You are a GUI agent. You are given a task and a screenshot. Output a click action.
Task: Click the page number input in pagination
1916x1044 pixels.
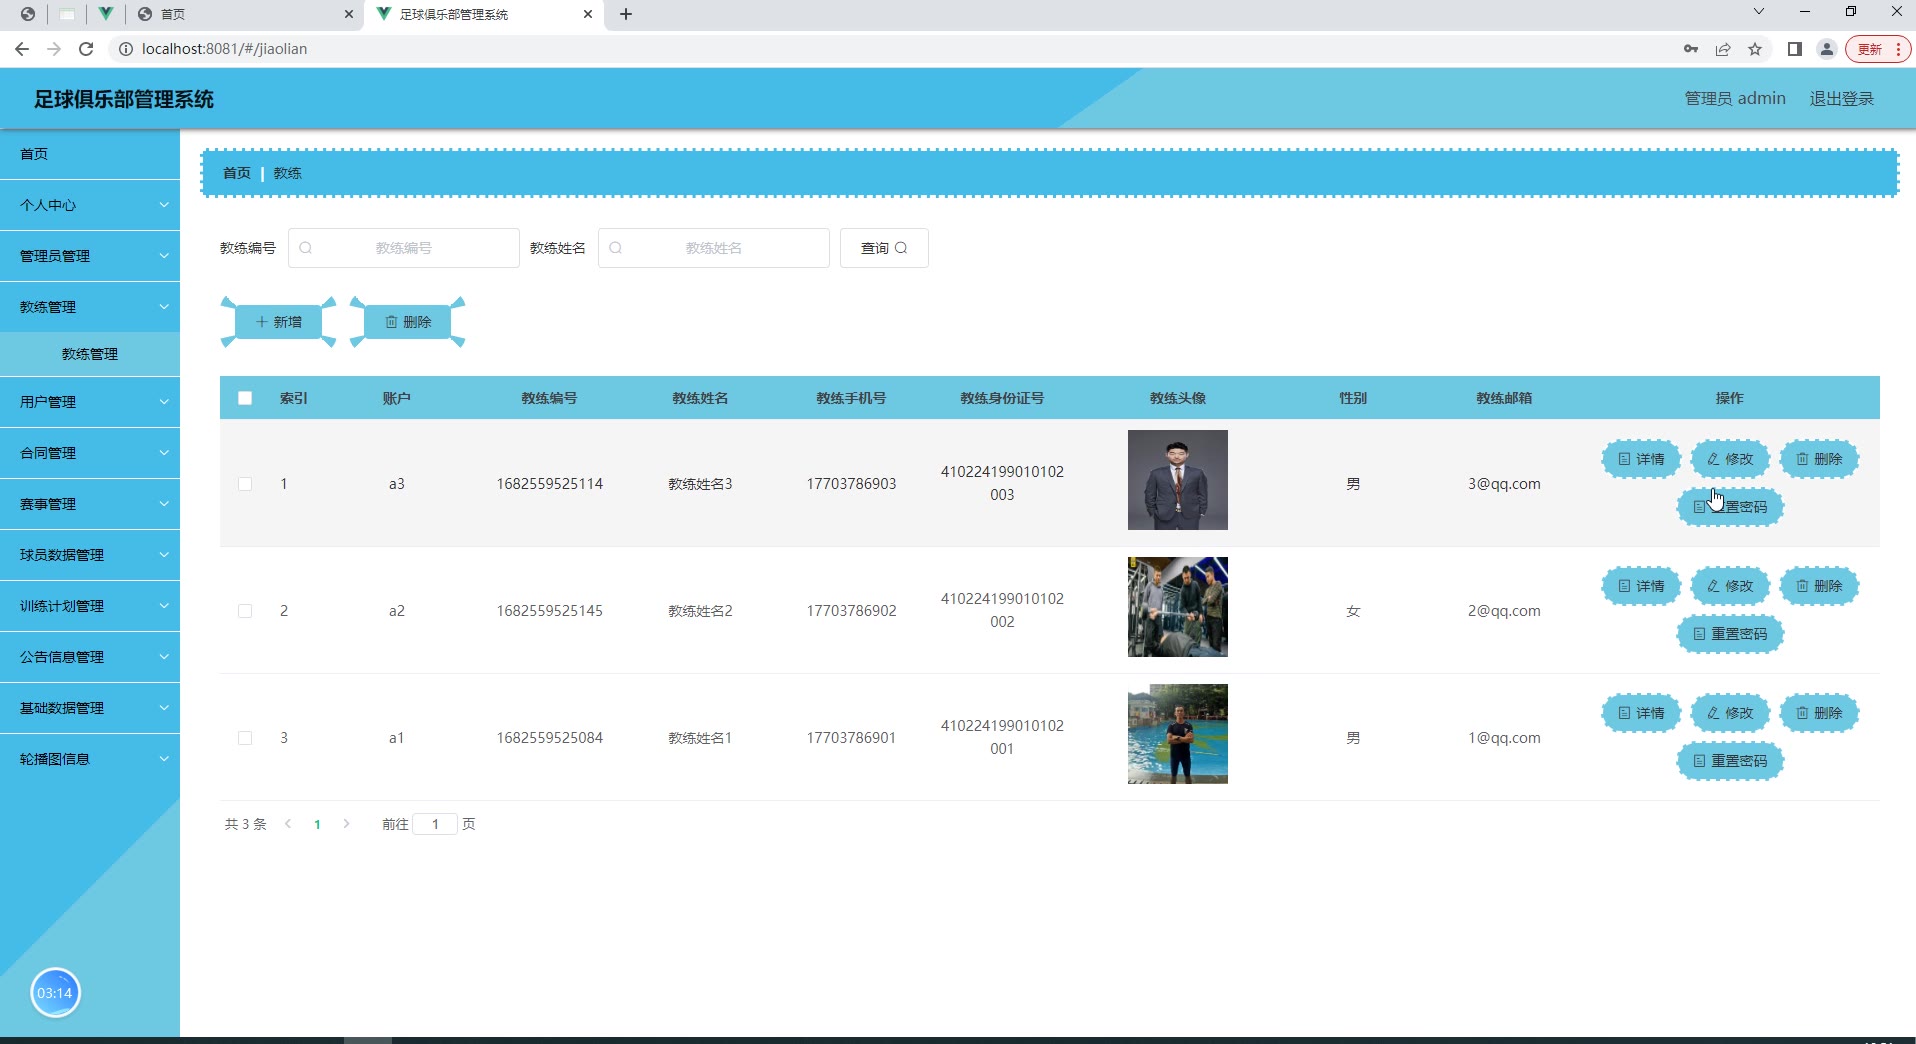click(x=435, y=824)
